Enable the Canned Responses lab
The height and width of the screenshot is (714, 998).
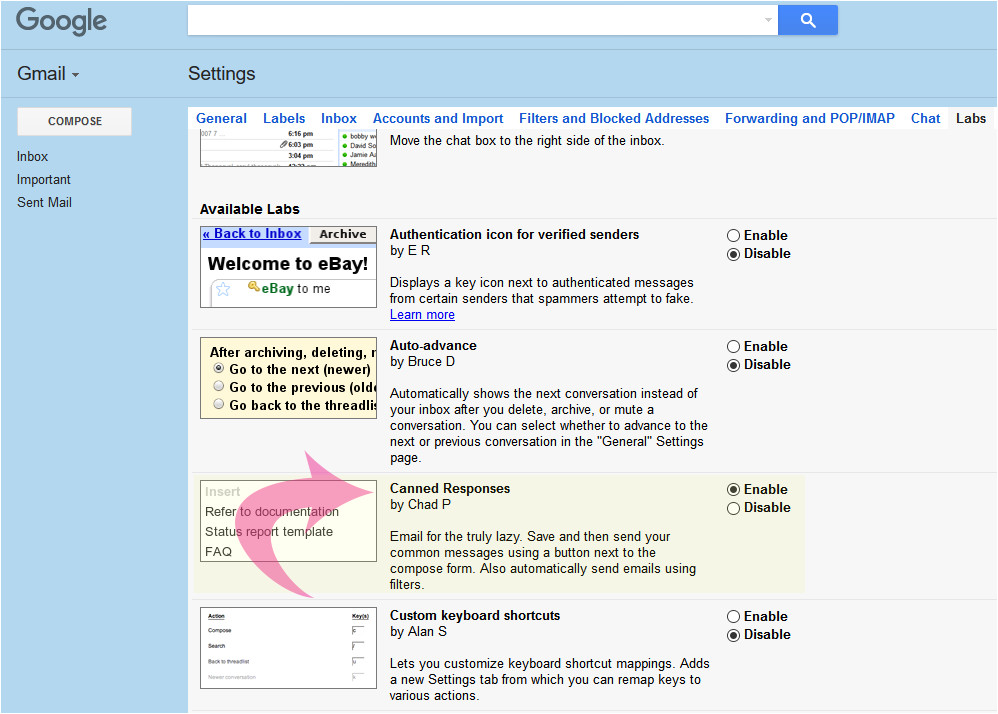tap(733, 489)
